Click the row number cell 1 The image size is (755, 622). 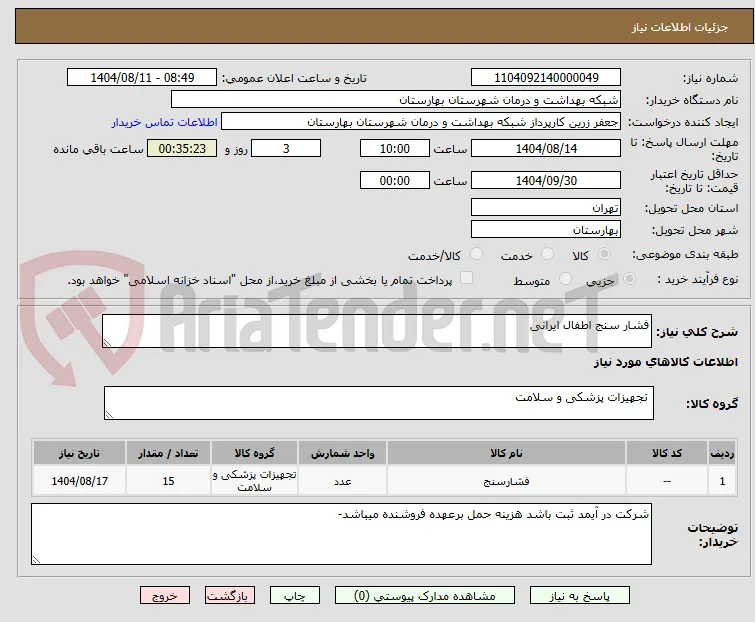[722, 480]
